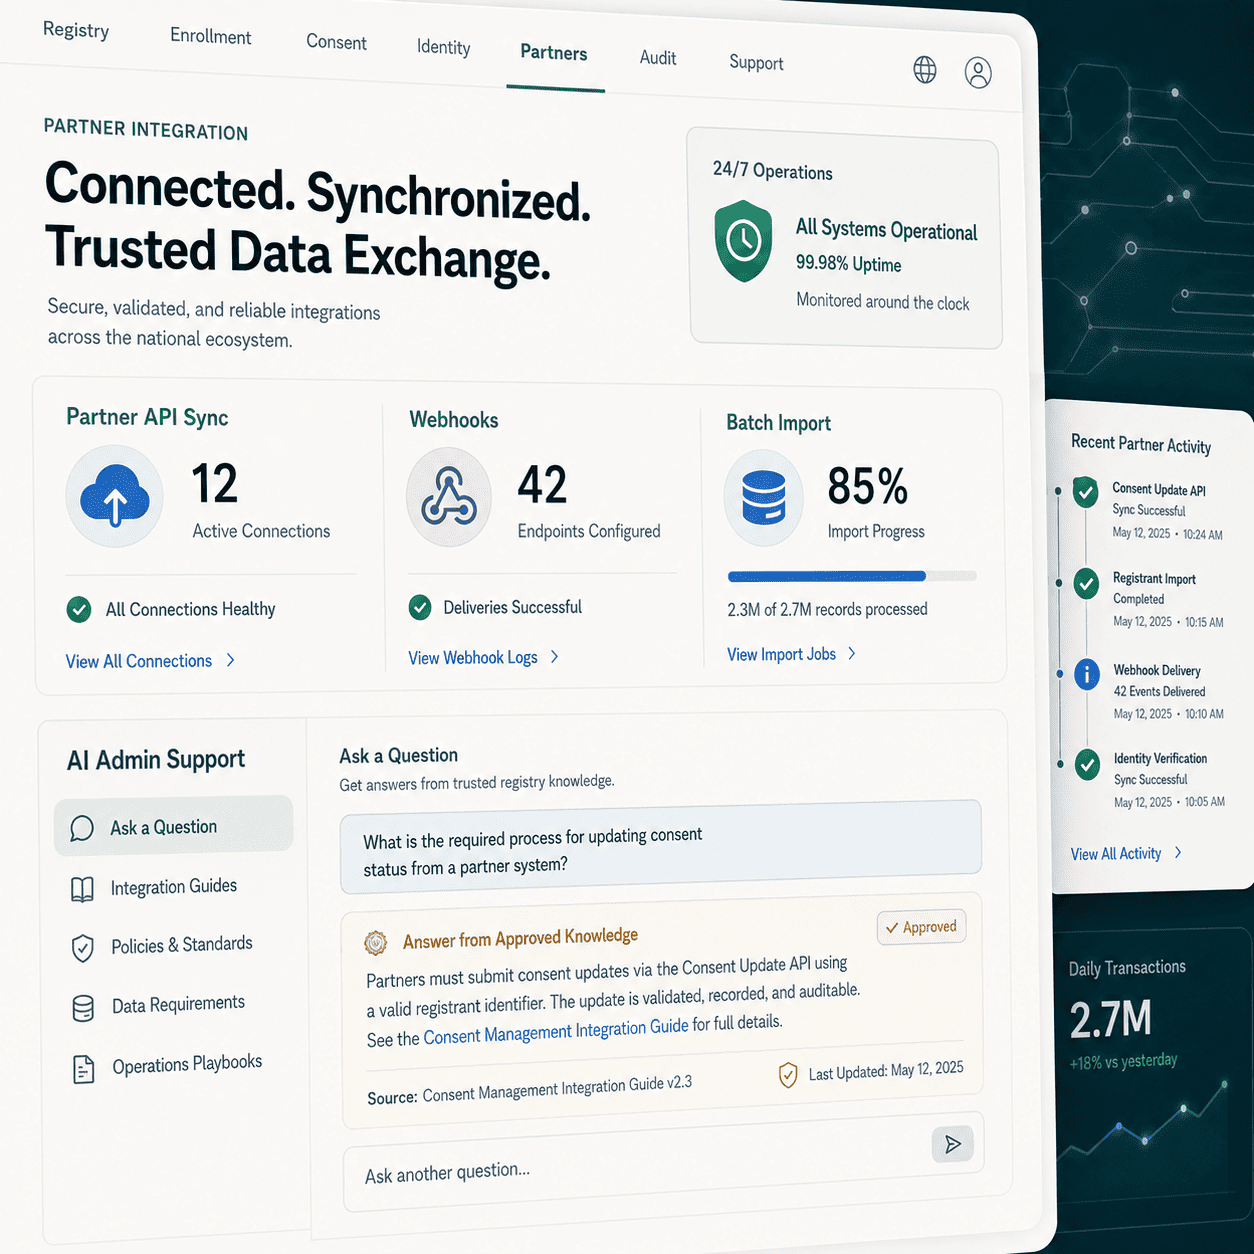Click the cloud upload Partner API Sync icon
This screenshot has width=1254, height=1254.
coord(114,496)
